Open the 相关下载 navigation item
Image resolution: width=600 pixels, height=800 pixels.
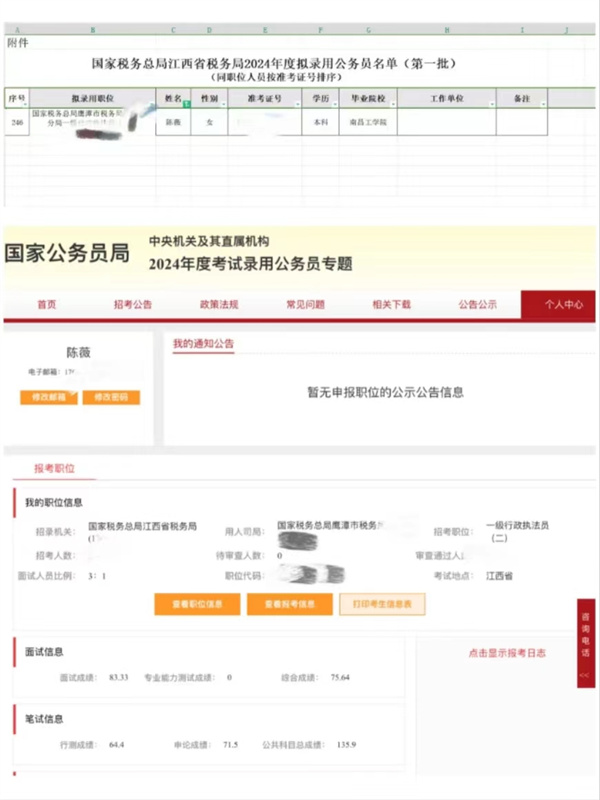click(391, 305)
